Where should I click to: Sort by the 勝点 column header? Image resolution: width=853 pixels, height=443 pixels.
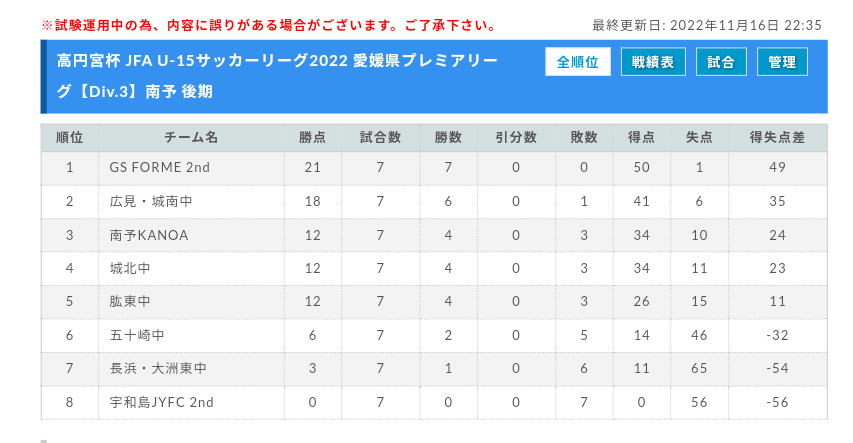click(x=312, y=137)
